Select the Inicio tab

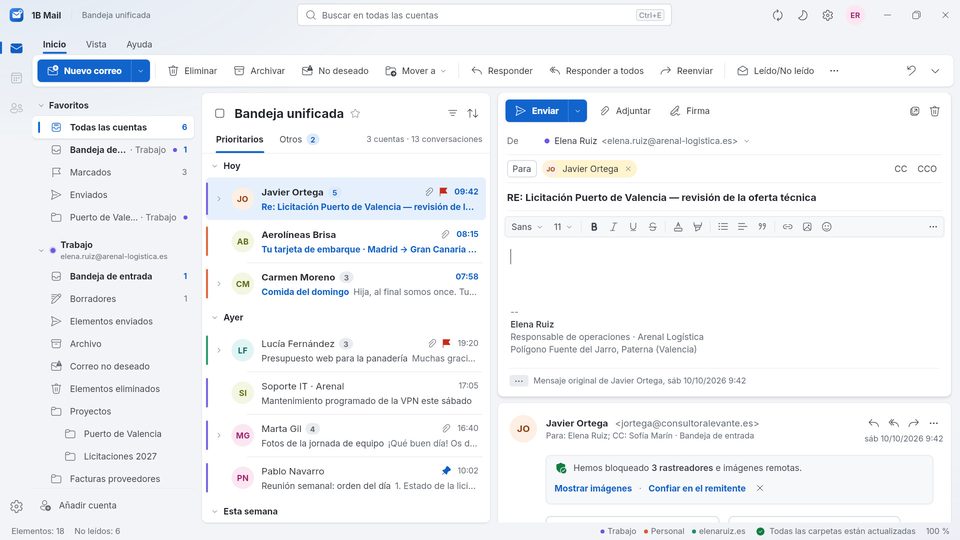(54, 44)
